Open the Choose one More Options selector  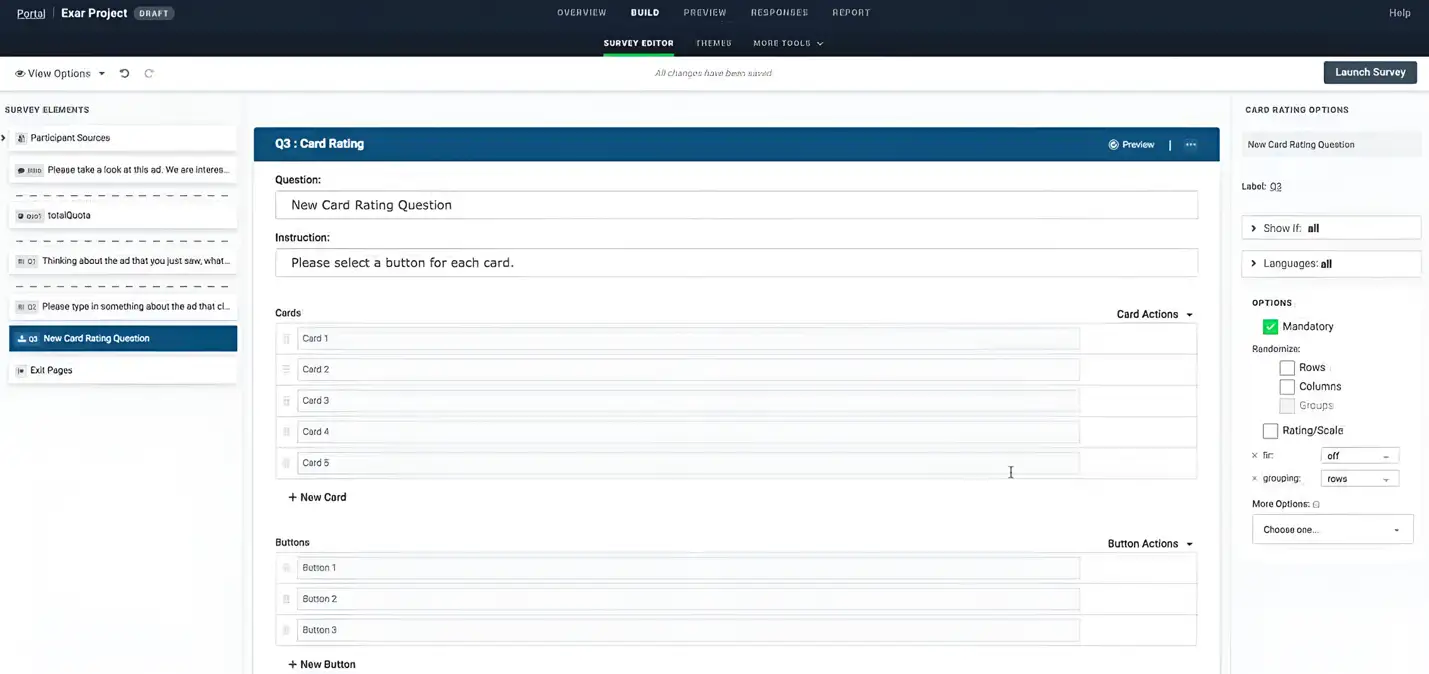pyautogui.click(x=1332, y=529)
